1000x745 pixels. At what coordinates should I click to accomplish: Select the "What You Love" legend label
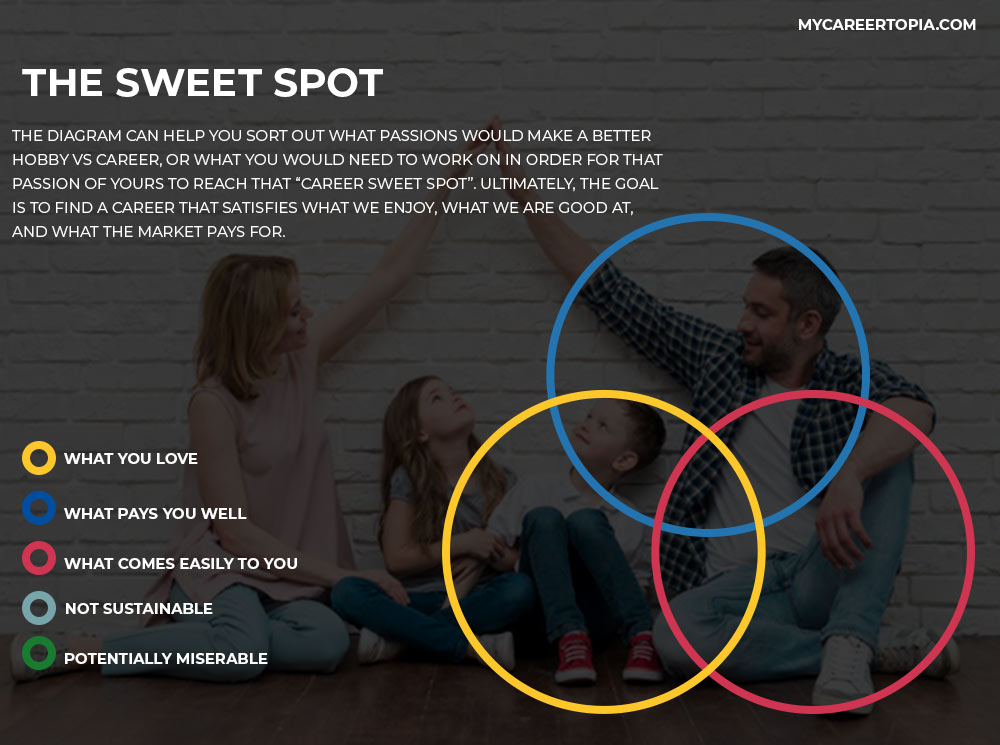click(131, 459)
